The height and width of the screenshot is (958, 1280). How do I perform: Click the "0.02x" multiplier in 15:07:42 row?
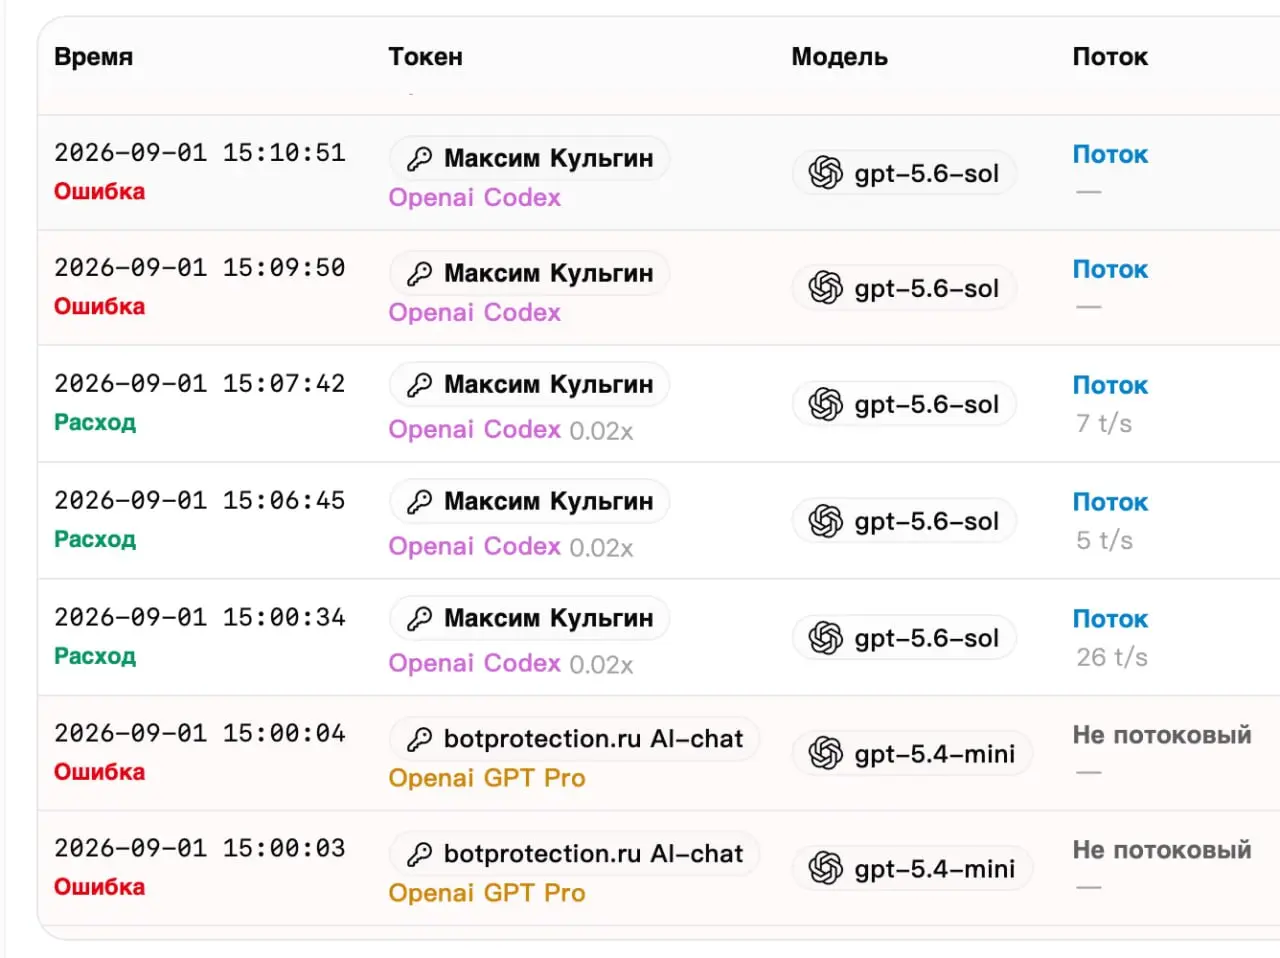click(x=601, y=431)
